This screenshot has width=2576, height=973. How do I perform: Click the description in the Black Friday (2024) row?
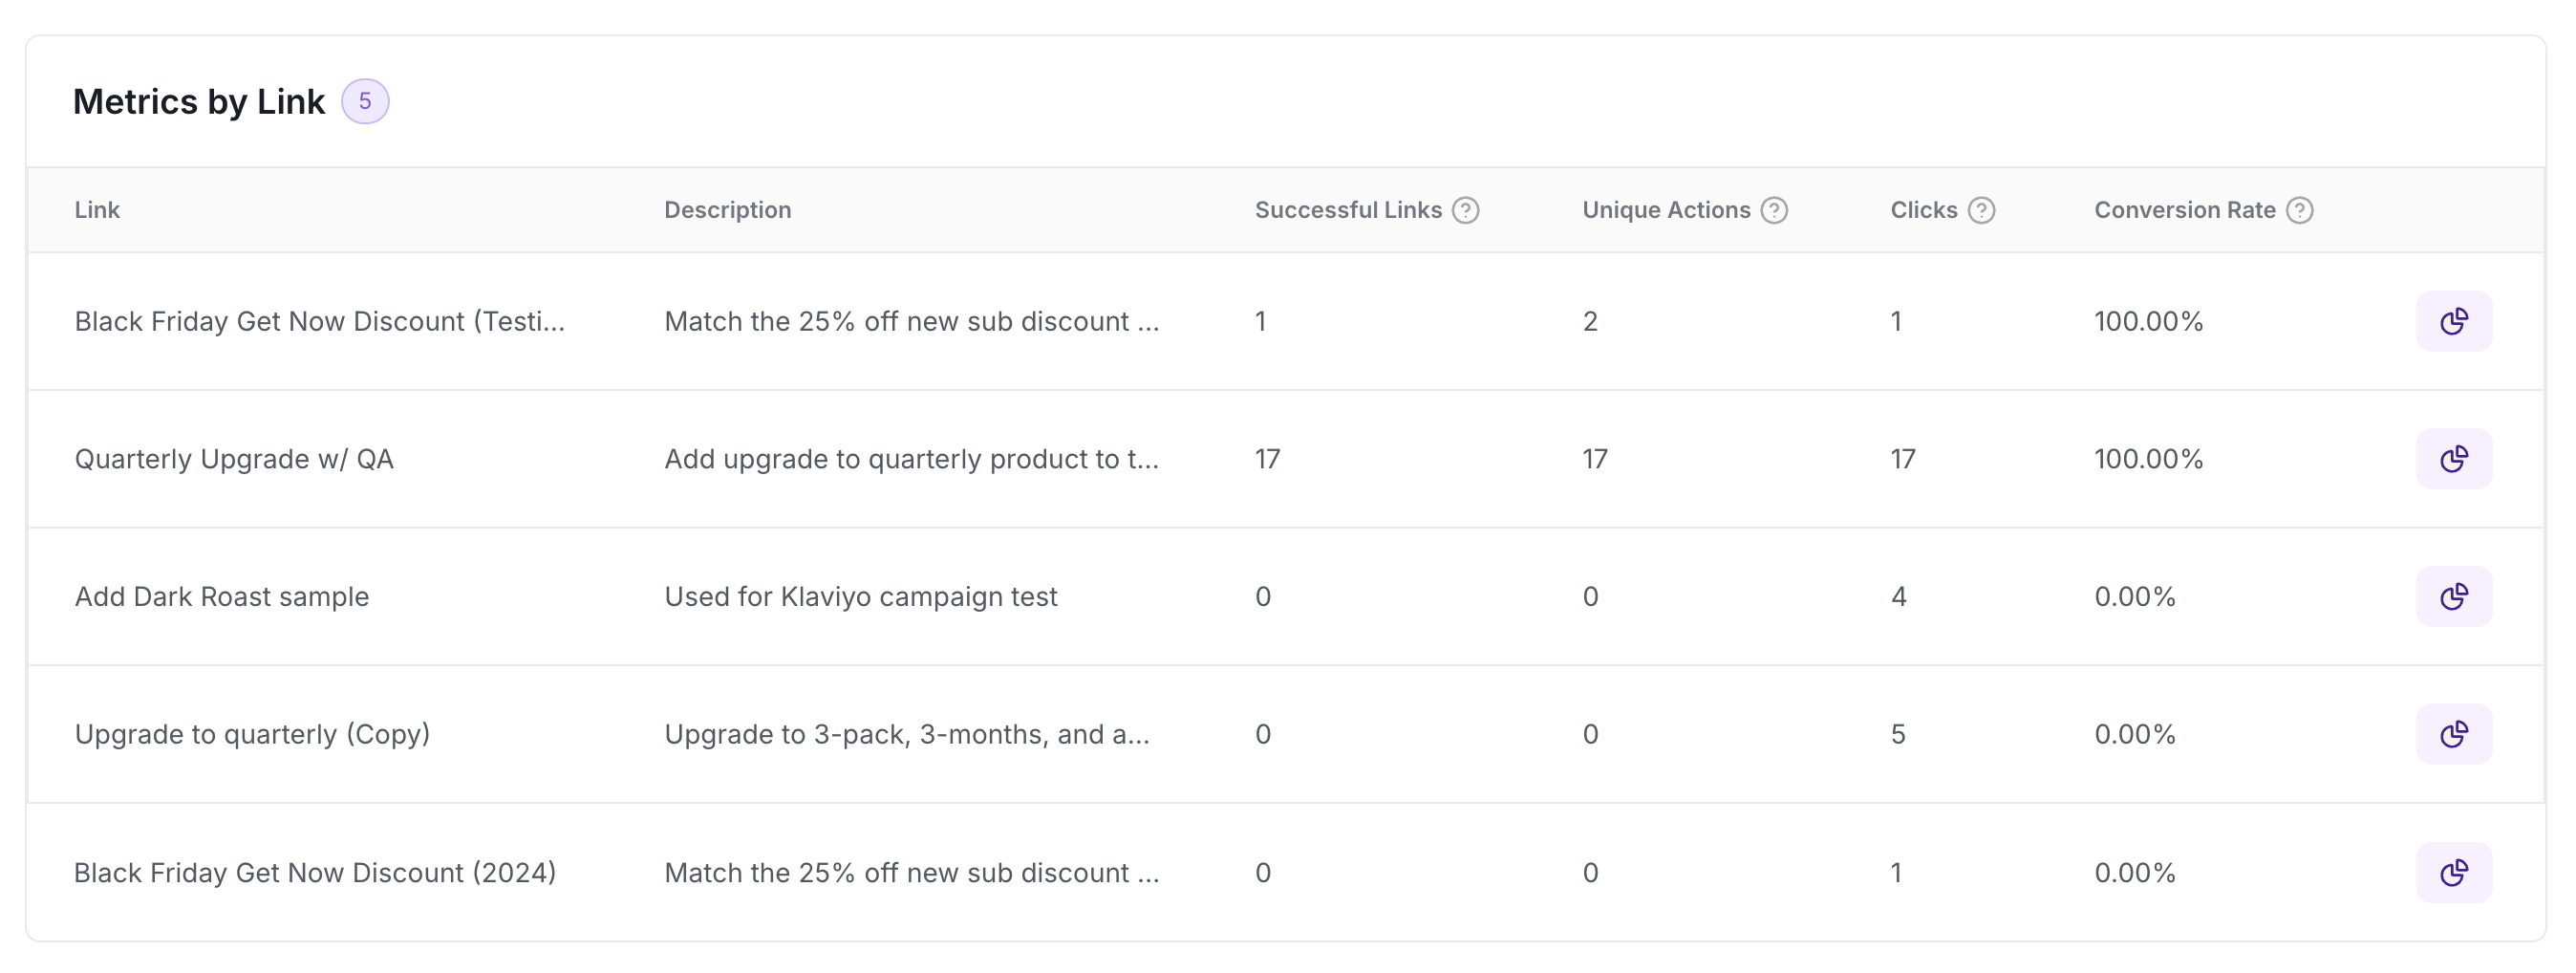tap(911, 873)
